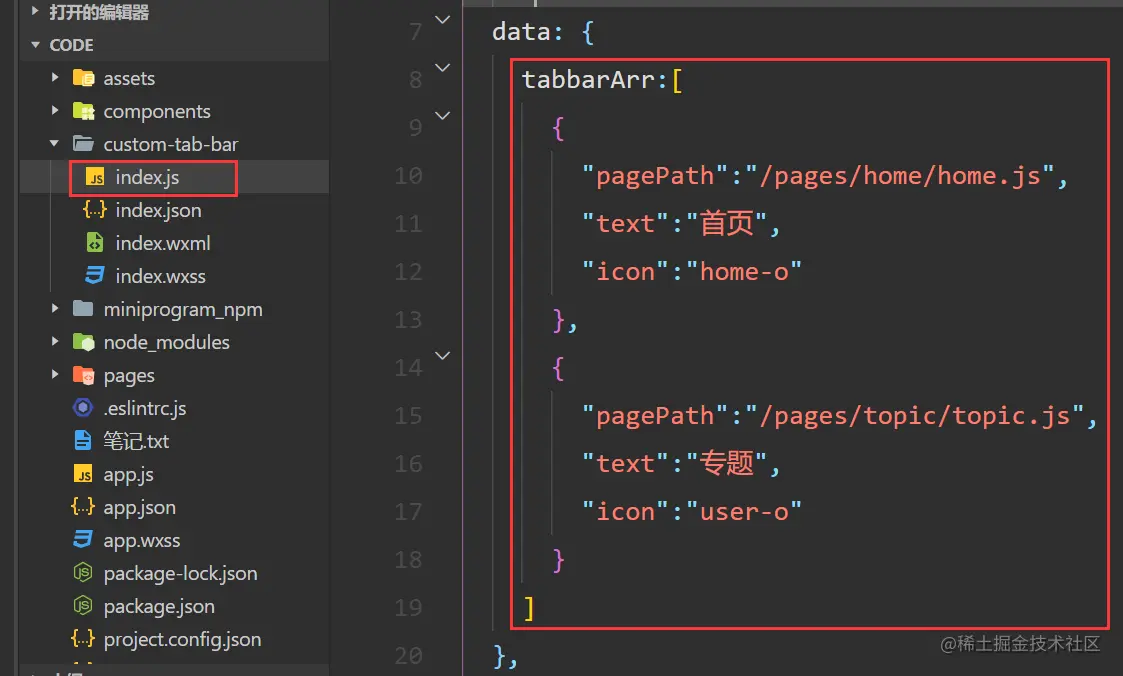Open index.json file
Viewport: 1123px width, 676px height.
tap(158, 211)
